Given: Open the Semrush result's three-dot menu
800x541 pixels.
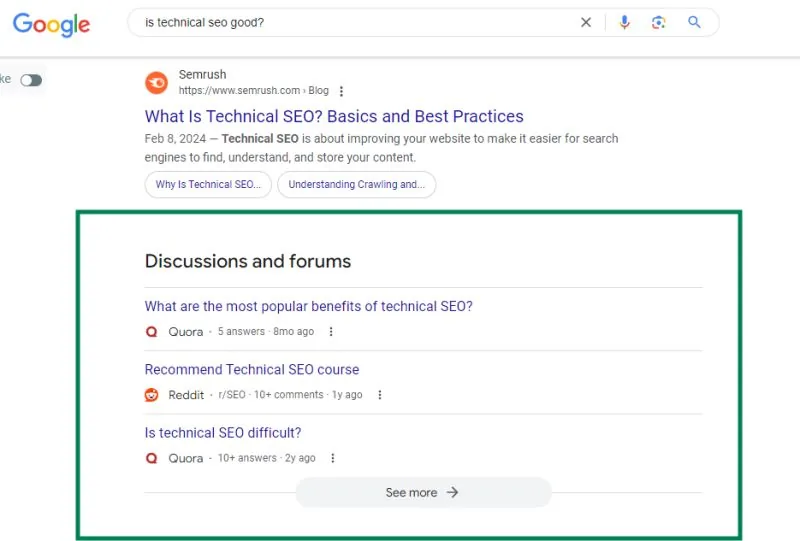Looking at the screenshot, I should coord(341,91).
